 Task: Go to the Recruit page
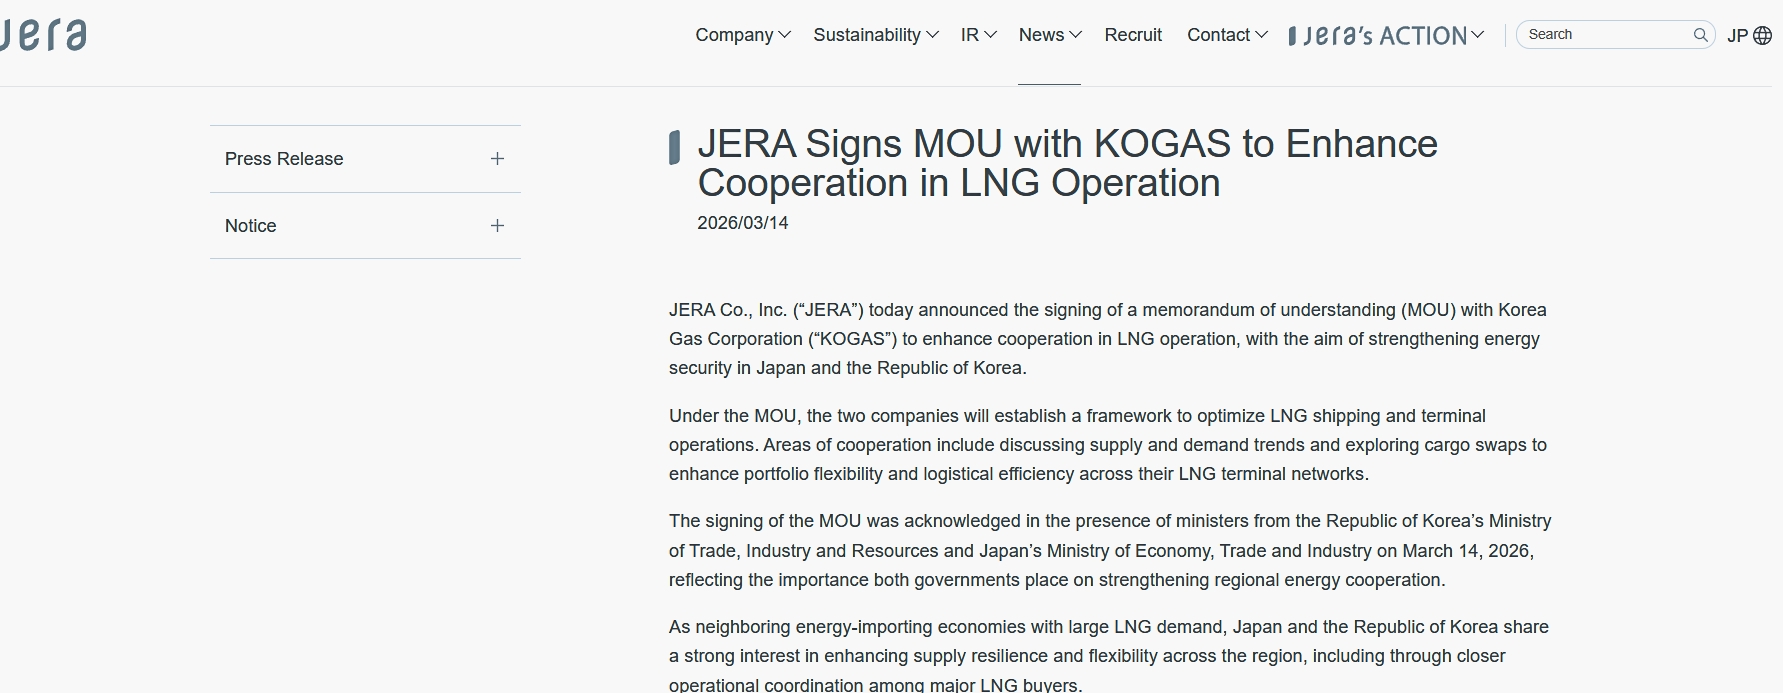click(1133, 35)
